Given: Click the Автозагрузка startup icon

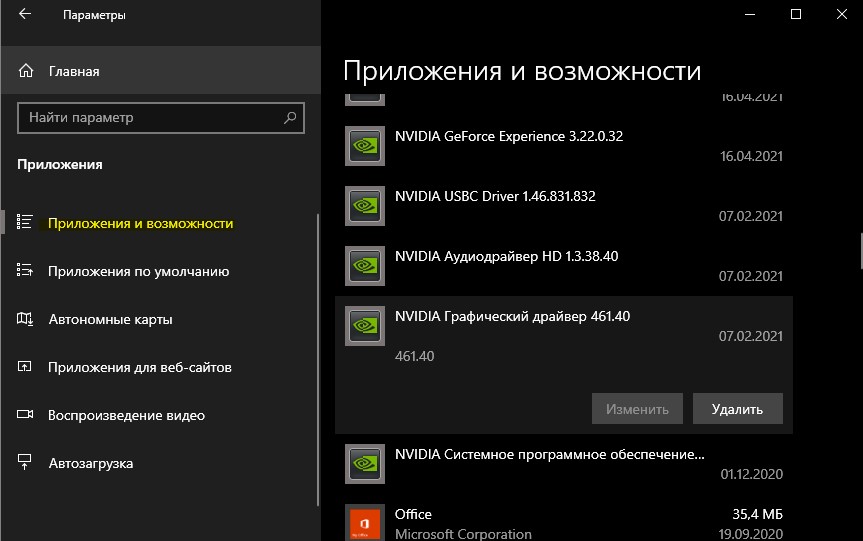Looking at the screenshot, I should coord(25,462).
